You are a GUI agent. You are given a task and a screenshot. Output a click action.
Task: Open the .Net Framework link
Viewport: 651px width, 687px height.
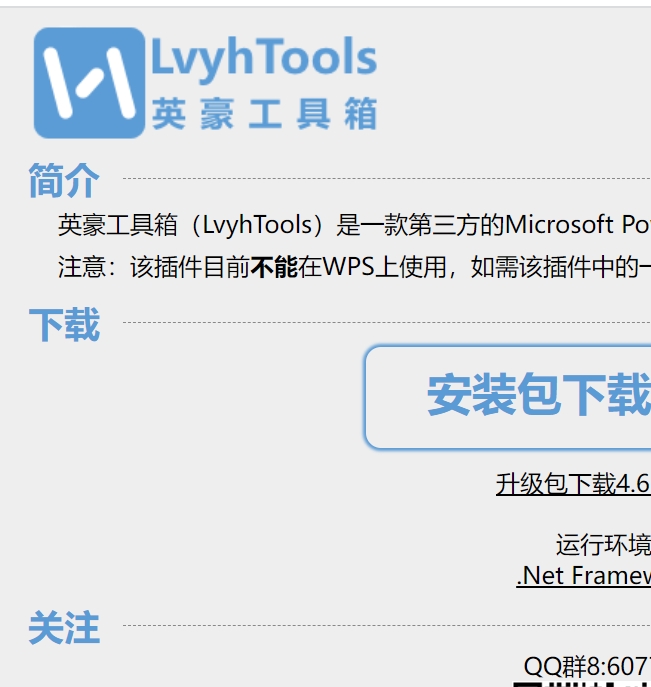(x=584, y=575)
